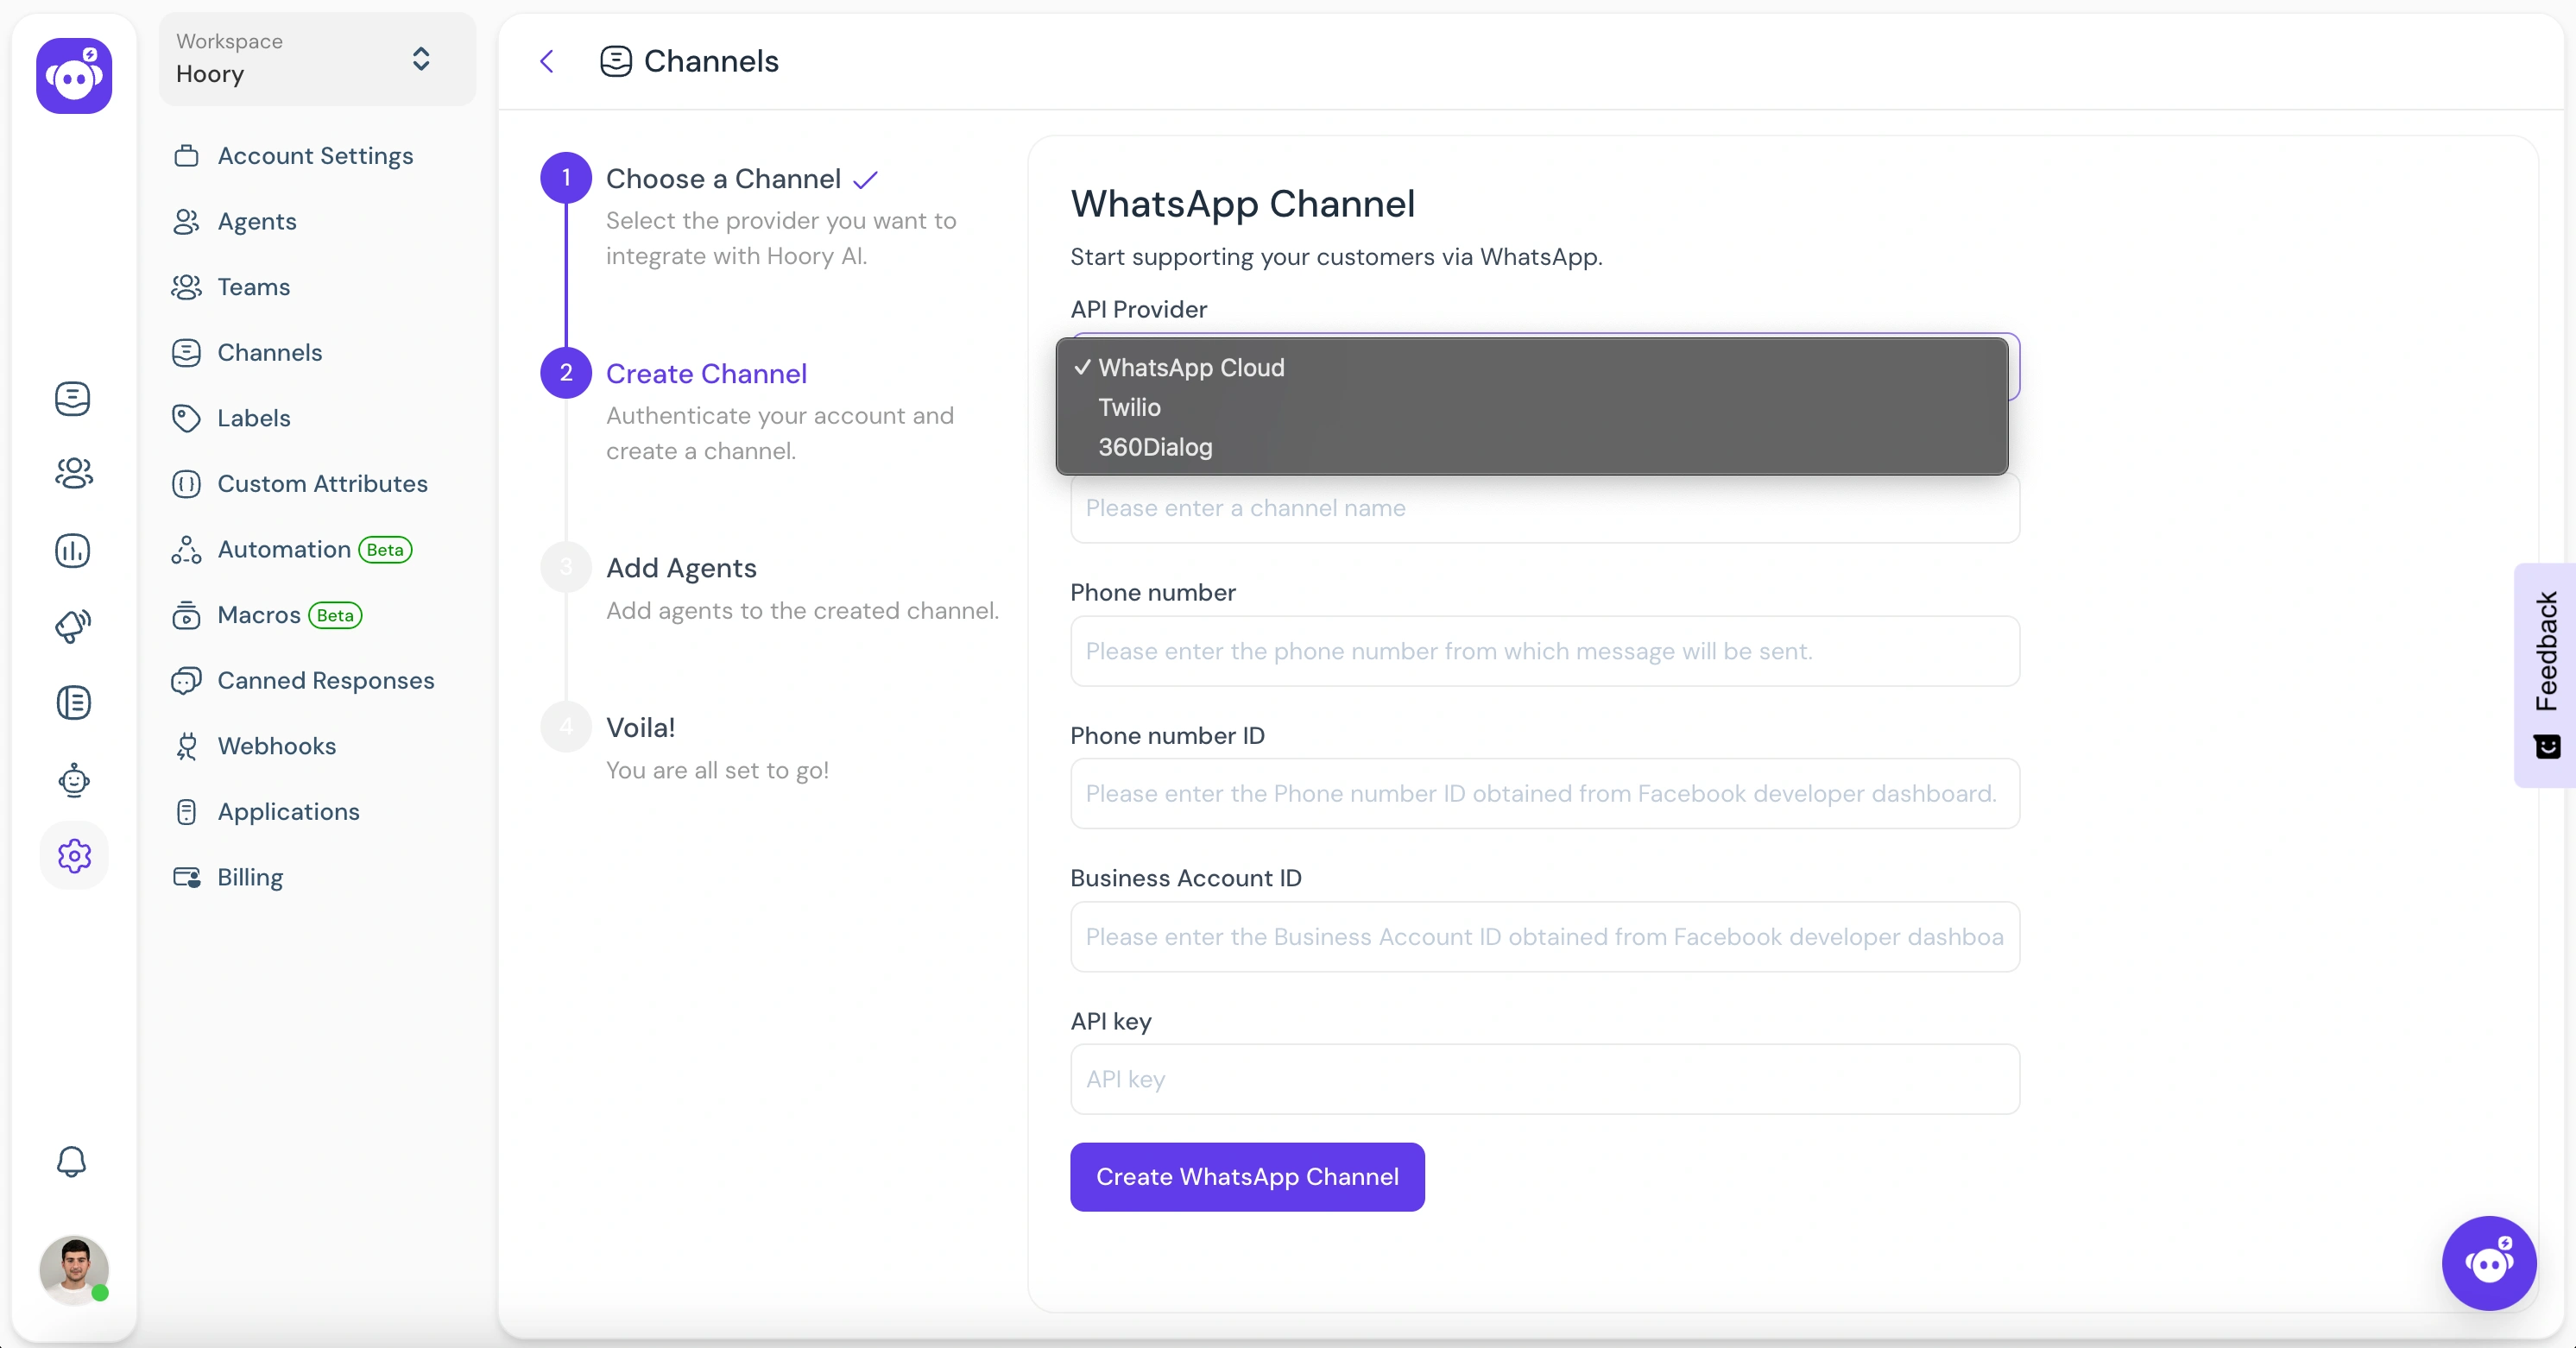Open the Hoory chat widget bubble
2576x1348 pixels.
point(2489,1263)
